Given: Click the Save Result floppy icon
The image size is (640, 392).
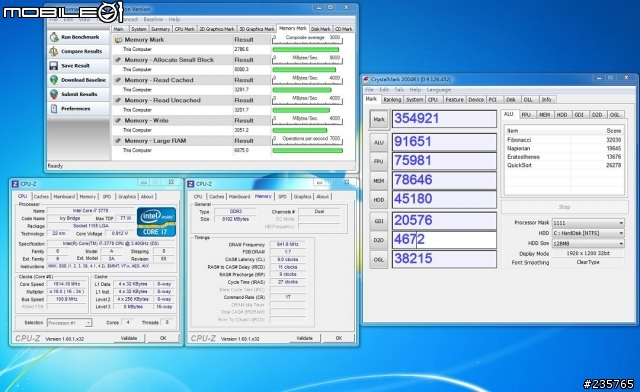Looking at the screenshot, I should [x=54, y=66].
